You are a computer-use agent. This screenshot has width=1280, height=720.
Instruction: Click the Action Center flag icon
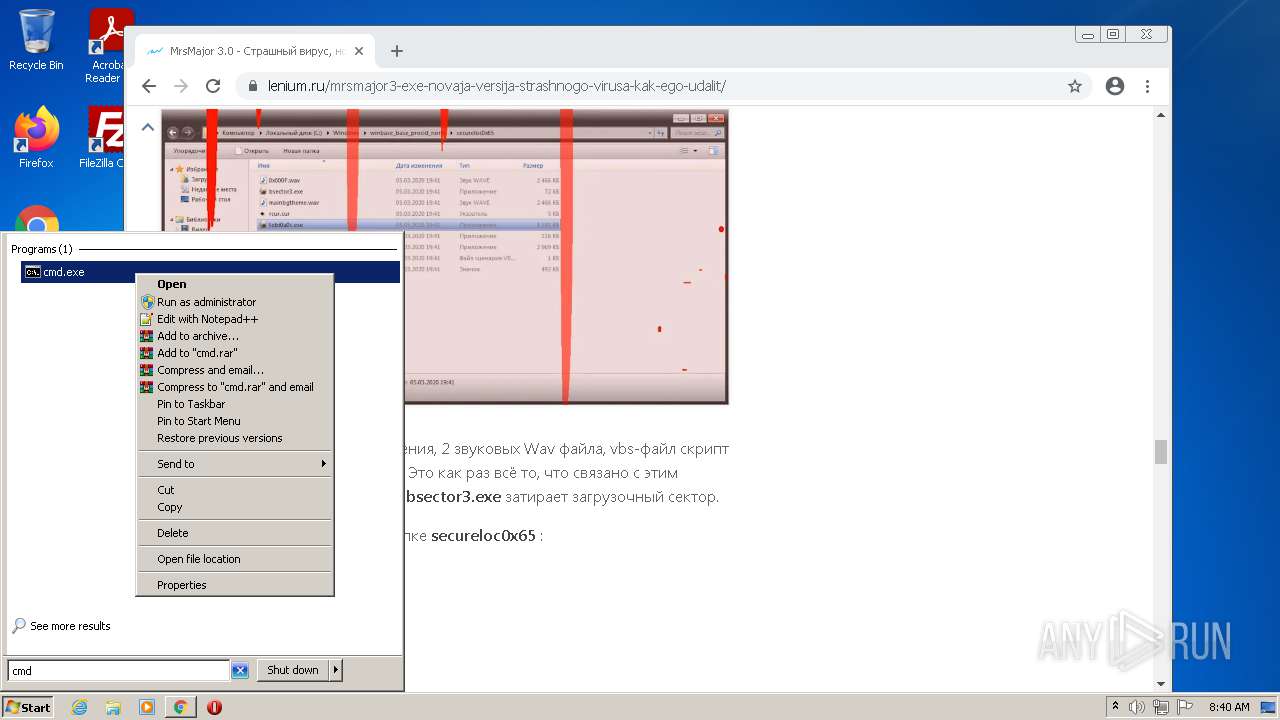click(x=1184, y=707)
